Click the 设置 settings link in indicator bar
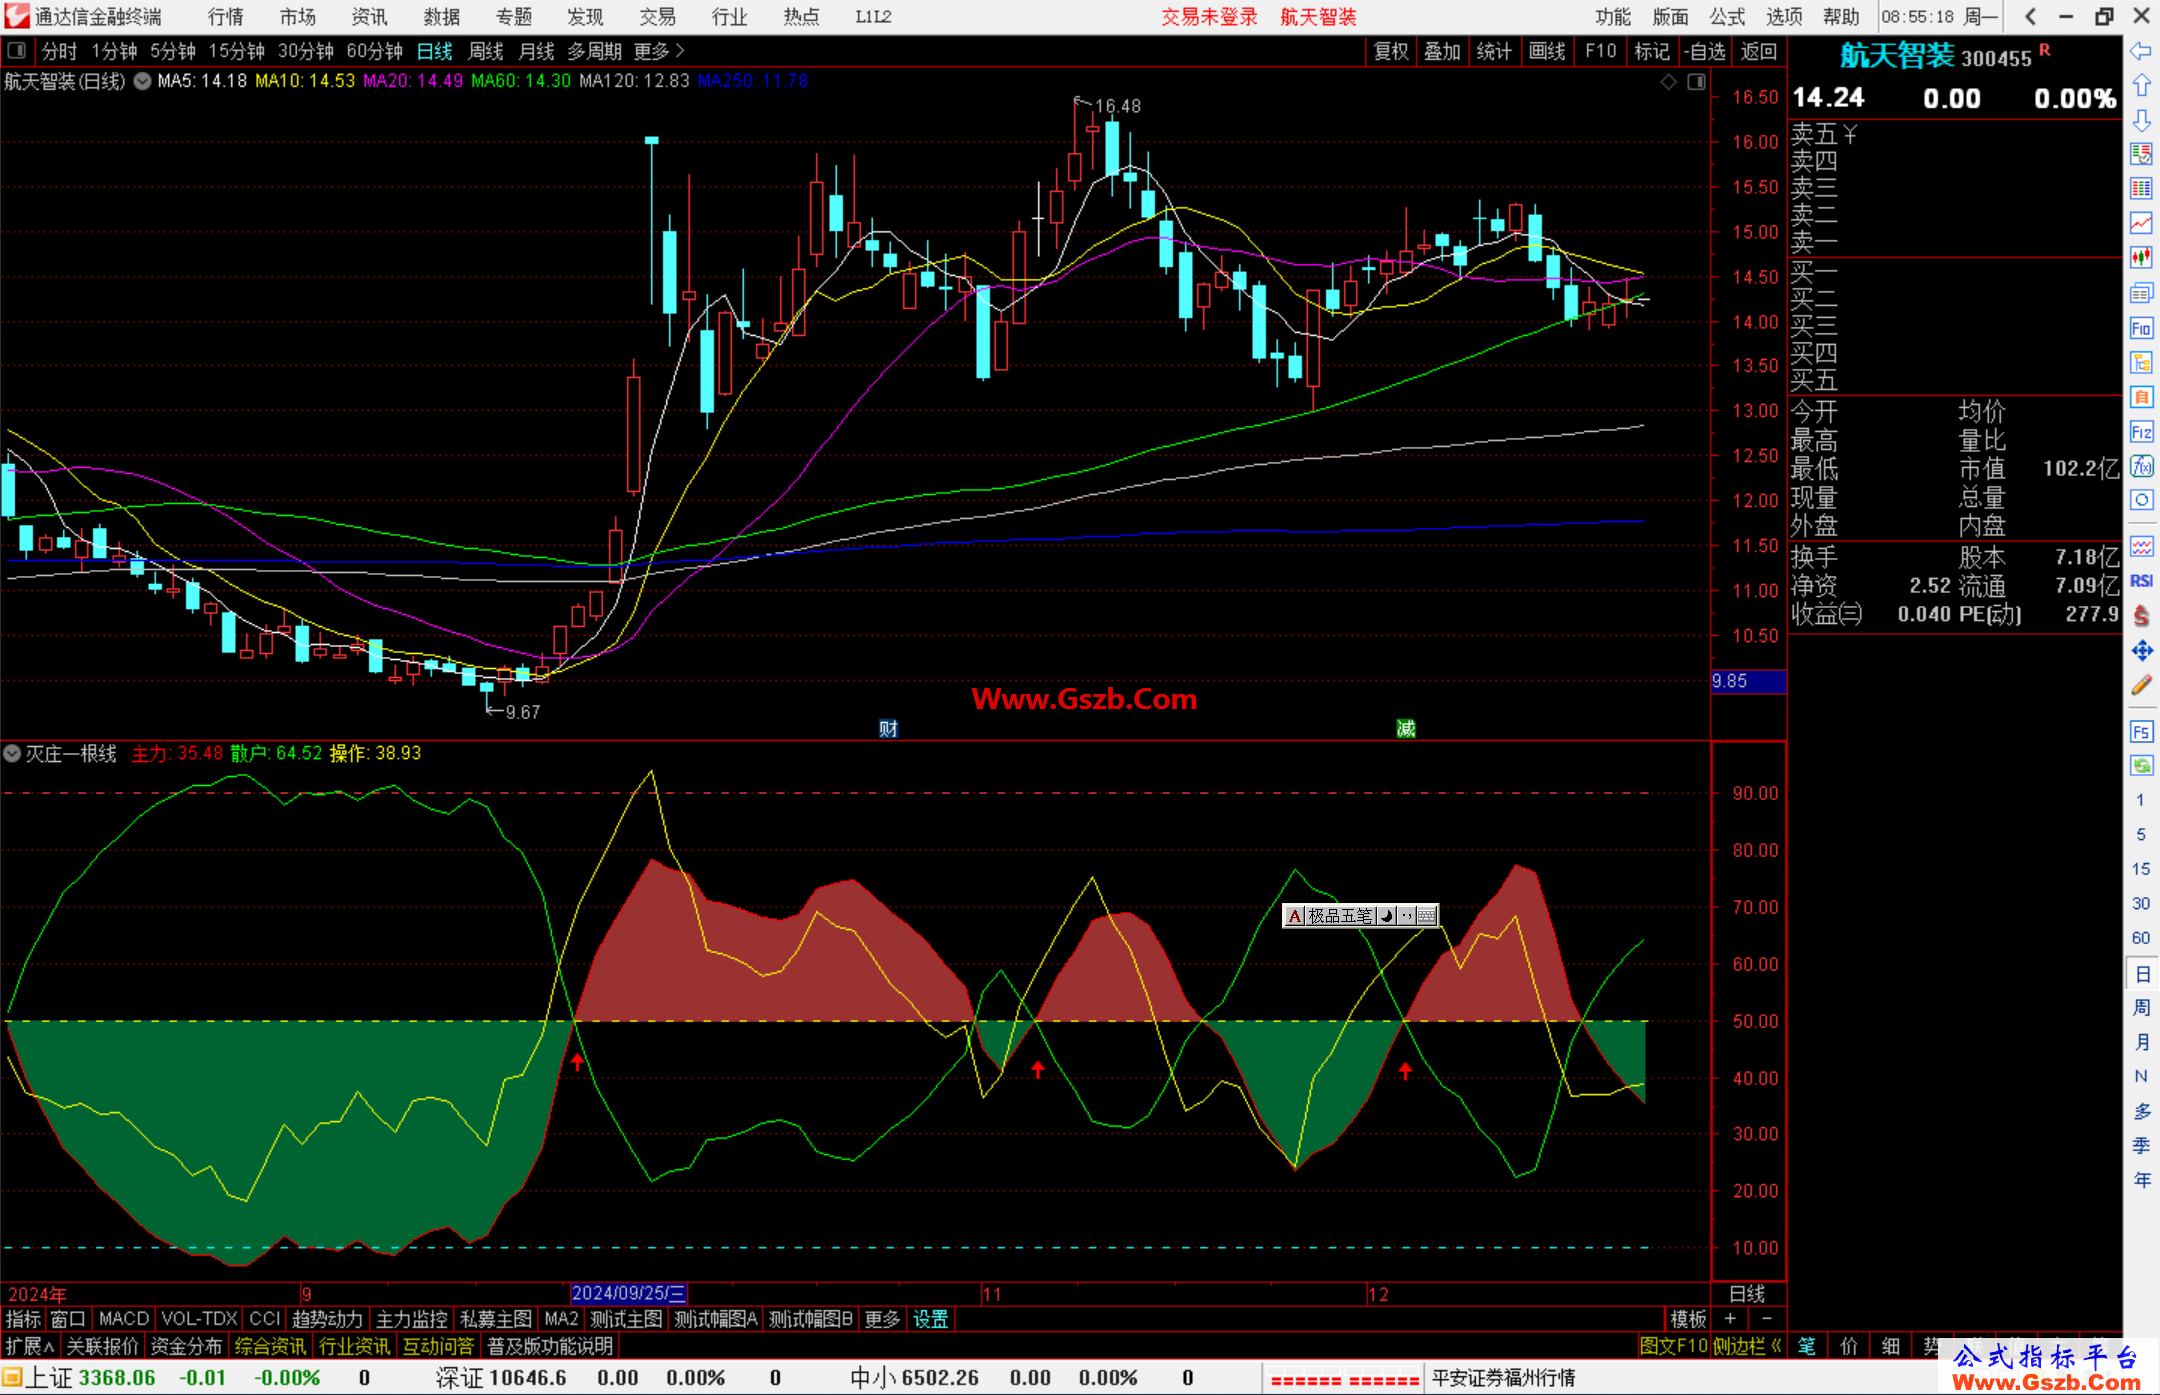2160x1395 pixels. (x=930, y=1319)
